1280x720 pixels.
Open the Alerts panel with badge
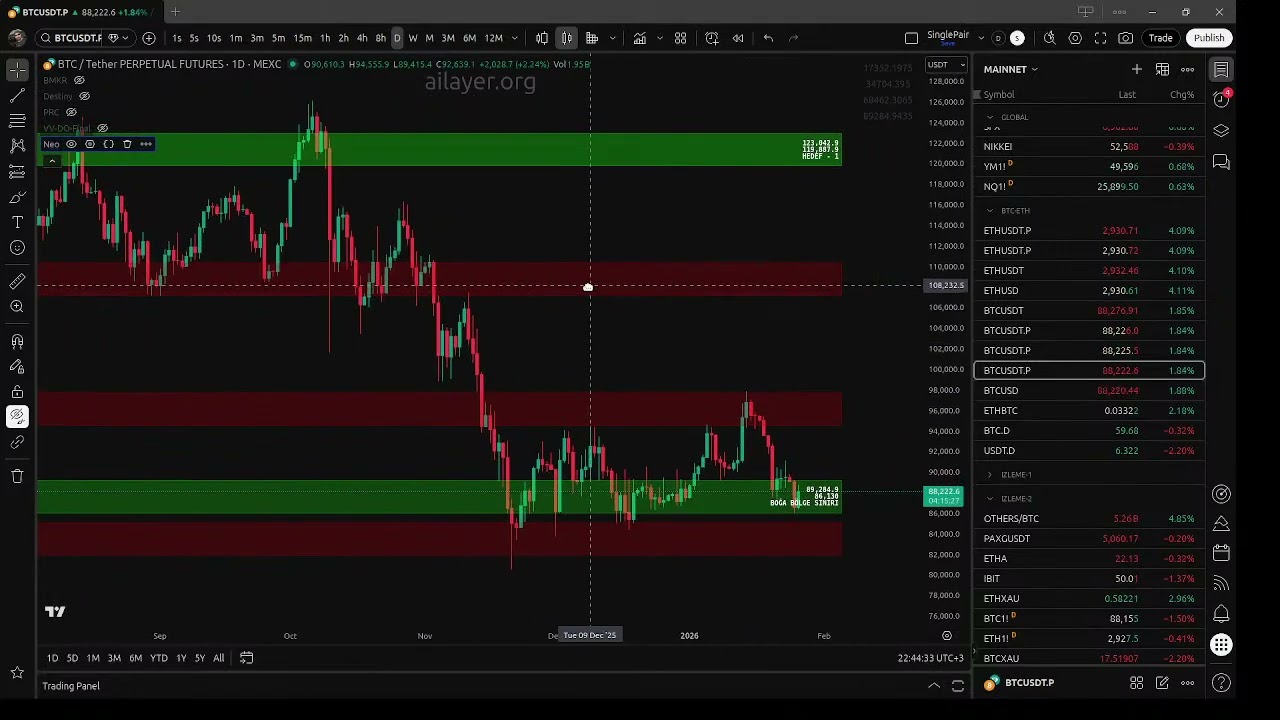[1222, 98]
